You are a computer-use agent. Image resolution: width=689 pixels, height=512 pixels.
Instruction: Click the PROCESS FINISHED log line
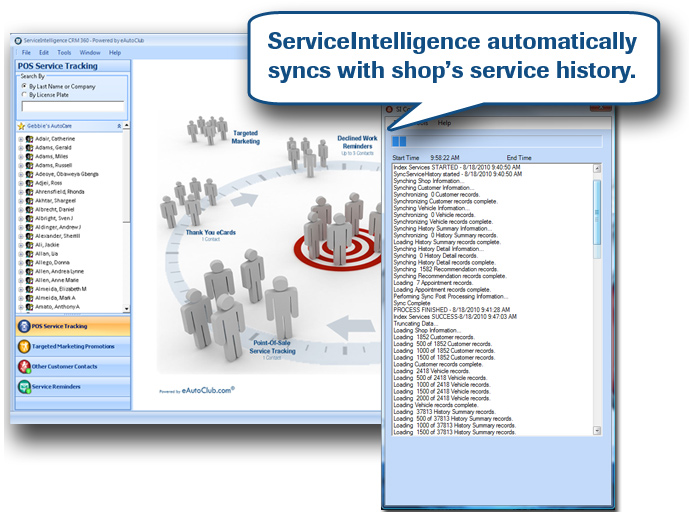452,310
